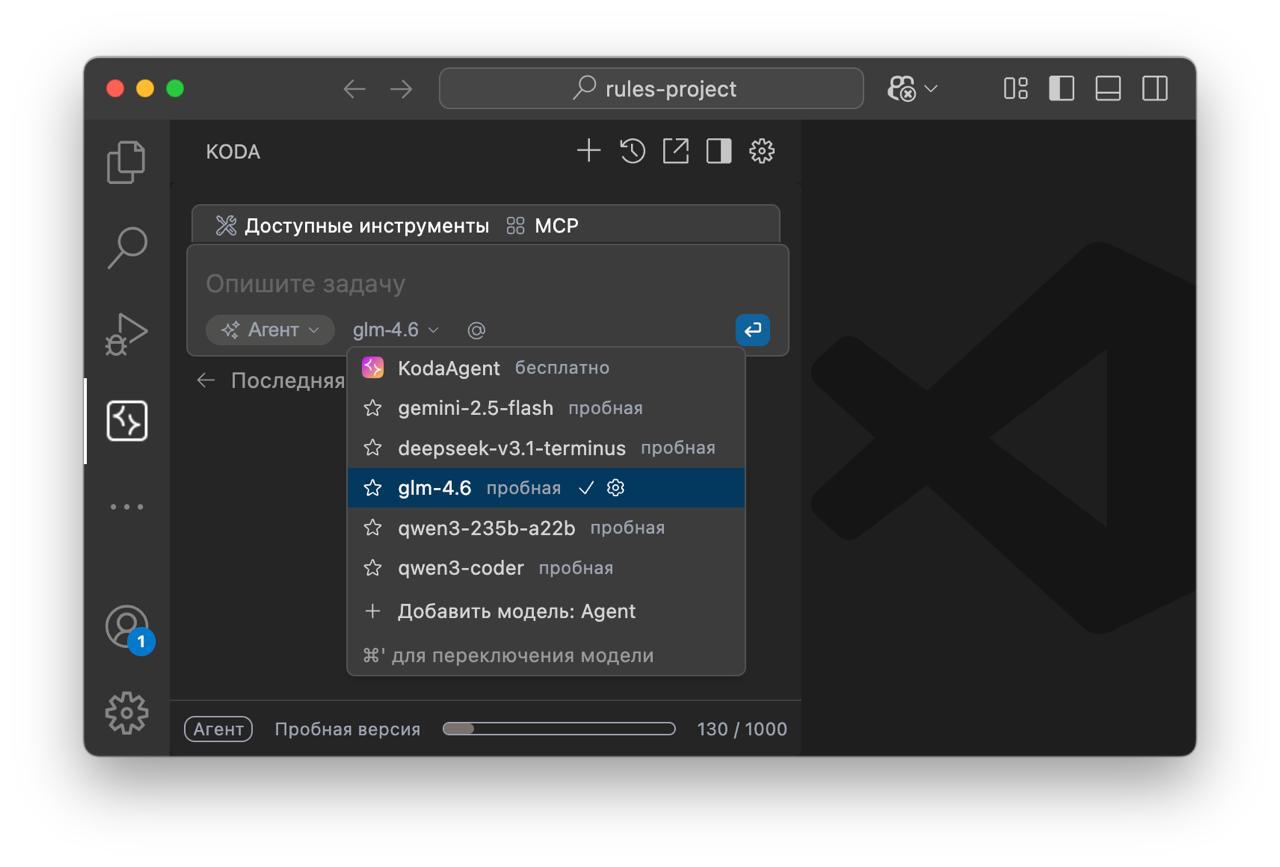
Task: Start a new chat with the plus icon
Action: (x=588, y=151)
